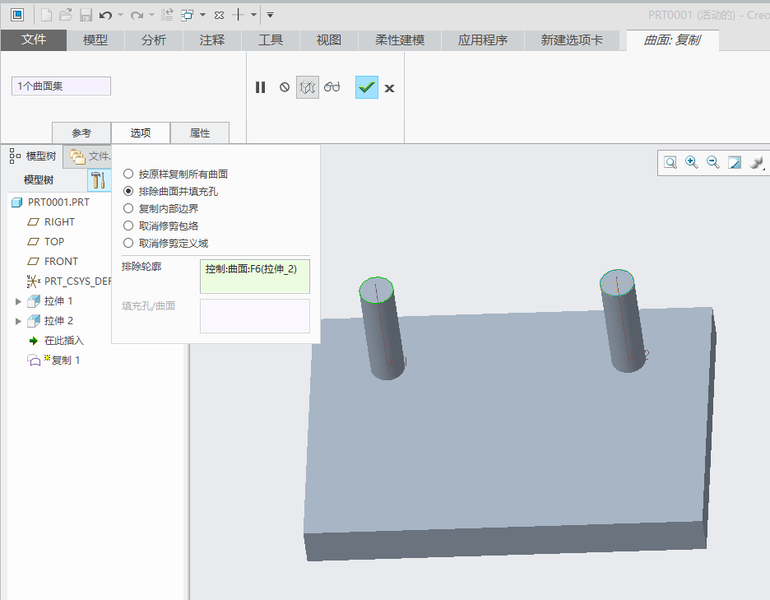Open the 文件 menu tab
Viewport: 770px width, 600px height.
33,40
